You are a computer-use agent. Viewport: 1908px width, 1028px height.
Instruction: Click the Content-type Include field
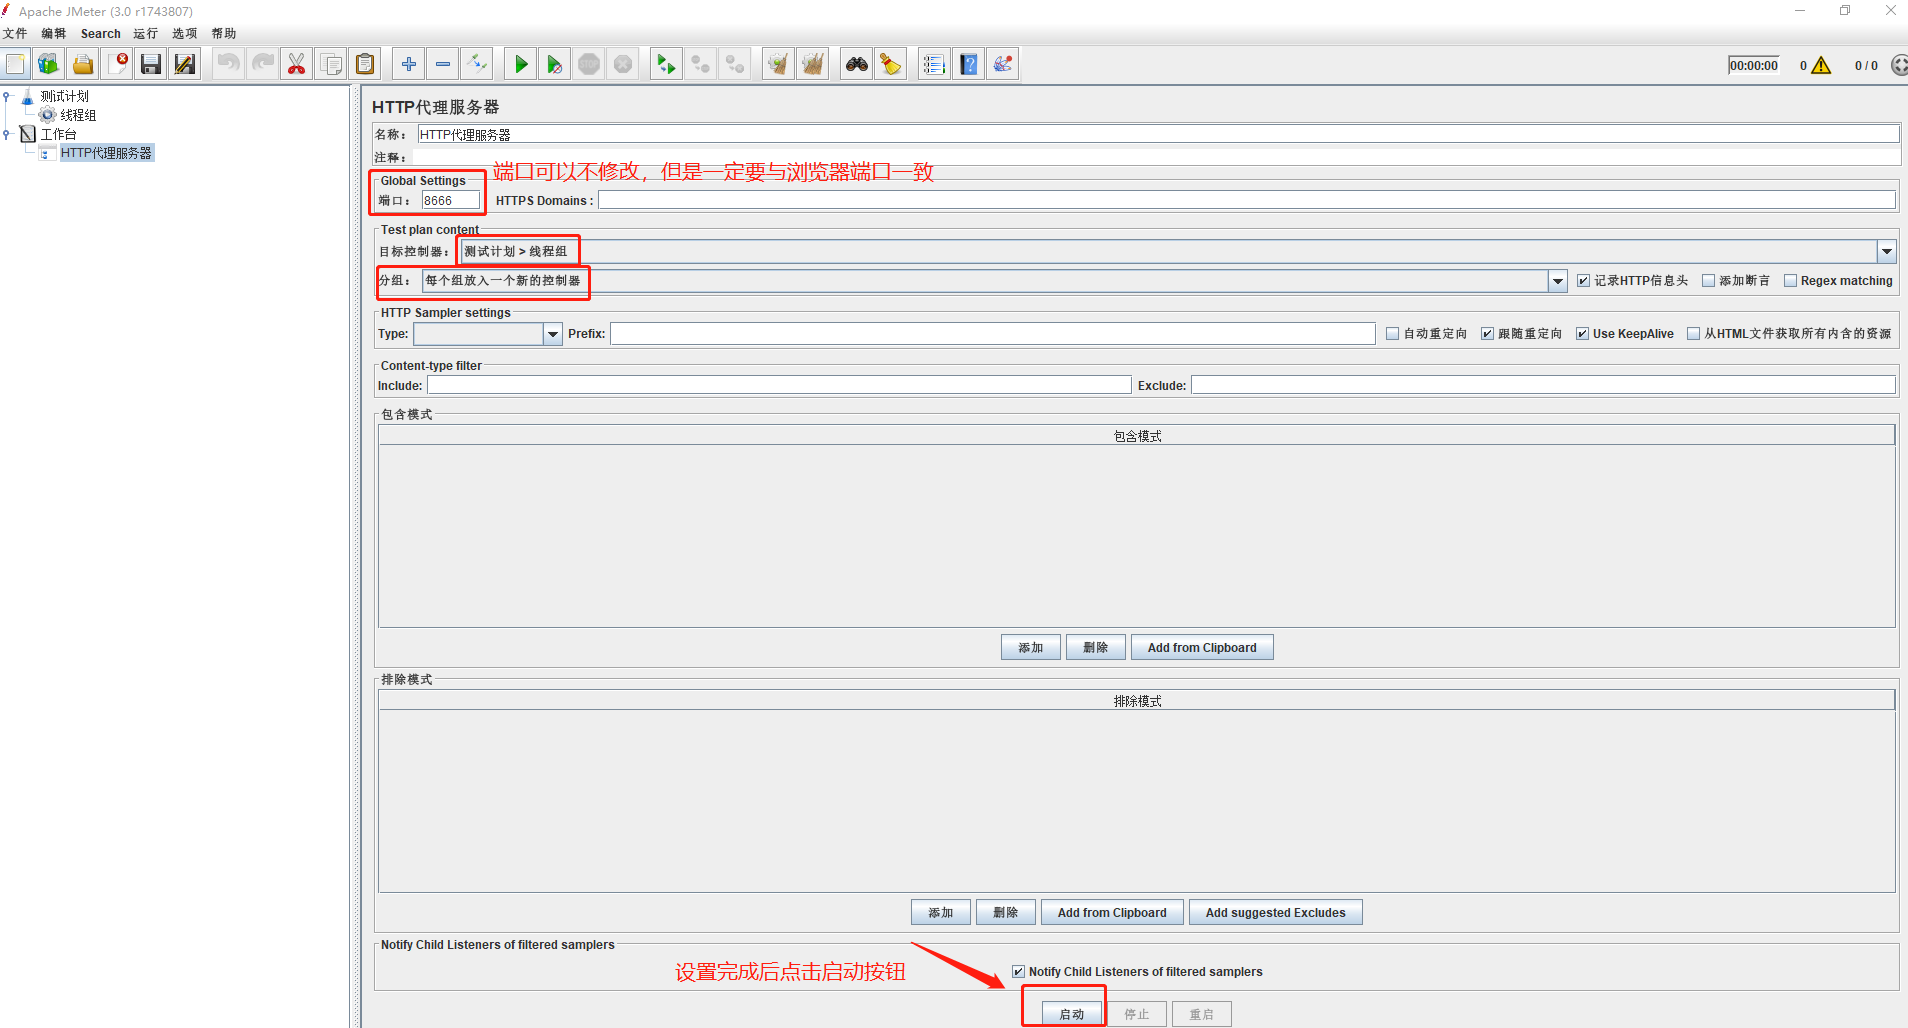coord(779,386)
